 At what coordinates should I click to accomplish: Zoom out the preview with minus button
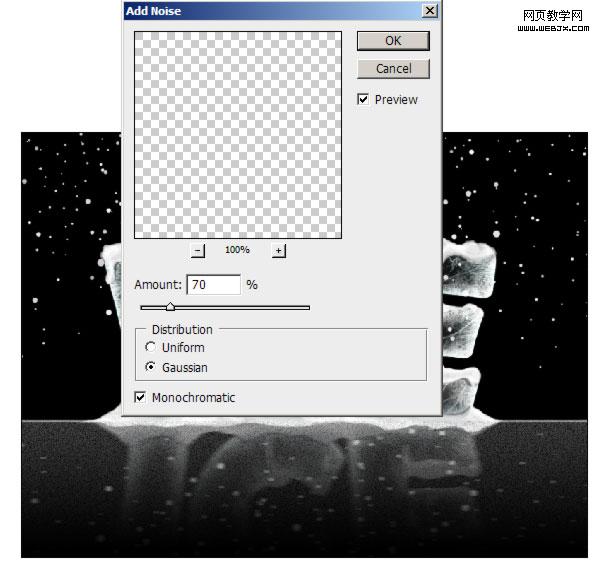[x=198, y=251]
